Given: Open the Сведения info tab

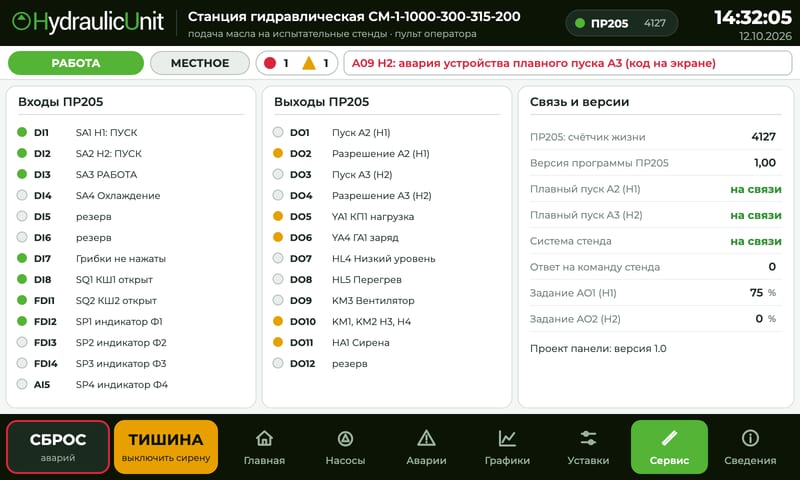Looking at the screenshot, I should (x=750, y=447).
